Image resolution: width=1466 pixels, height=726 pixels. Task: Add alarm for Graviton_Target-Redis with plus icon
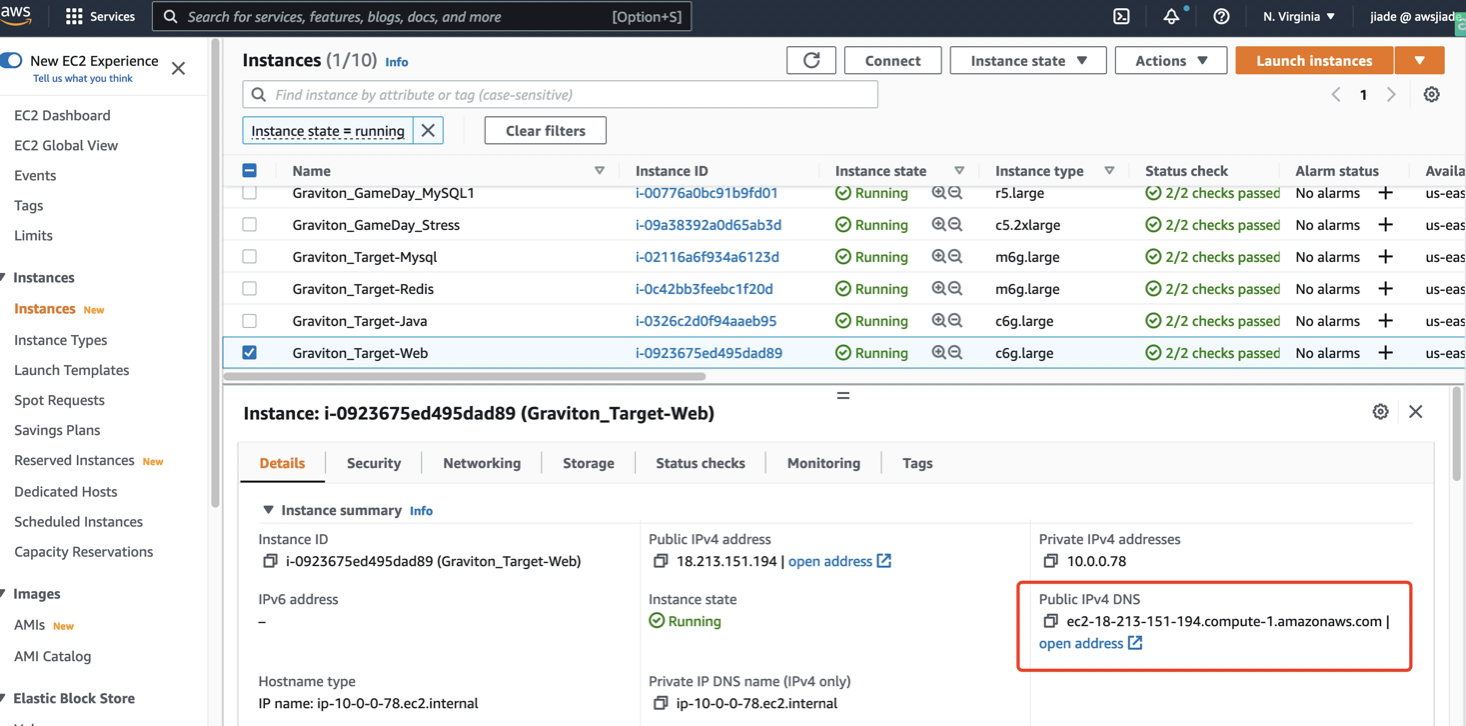[x=1385, y=289]
